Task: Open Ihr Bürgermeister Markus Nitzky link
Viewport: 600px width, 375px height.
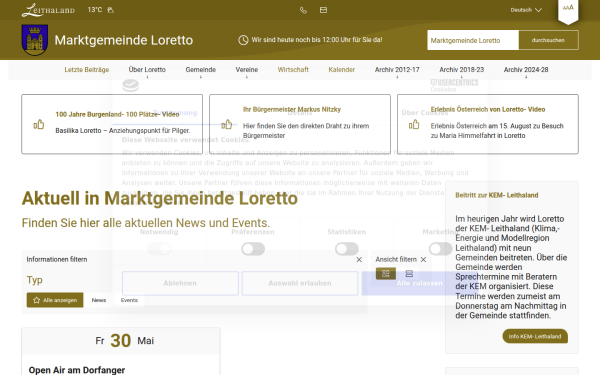Action: (292, 109)
